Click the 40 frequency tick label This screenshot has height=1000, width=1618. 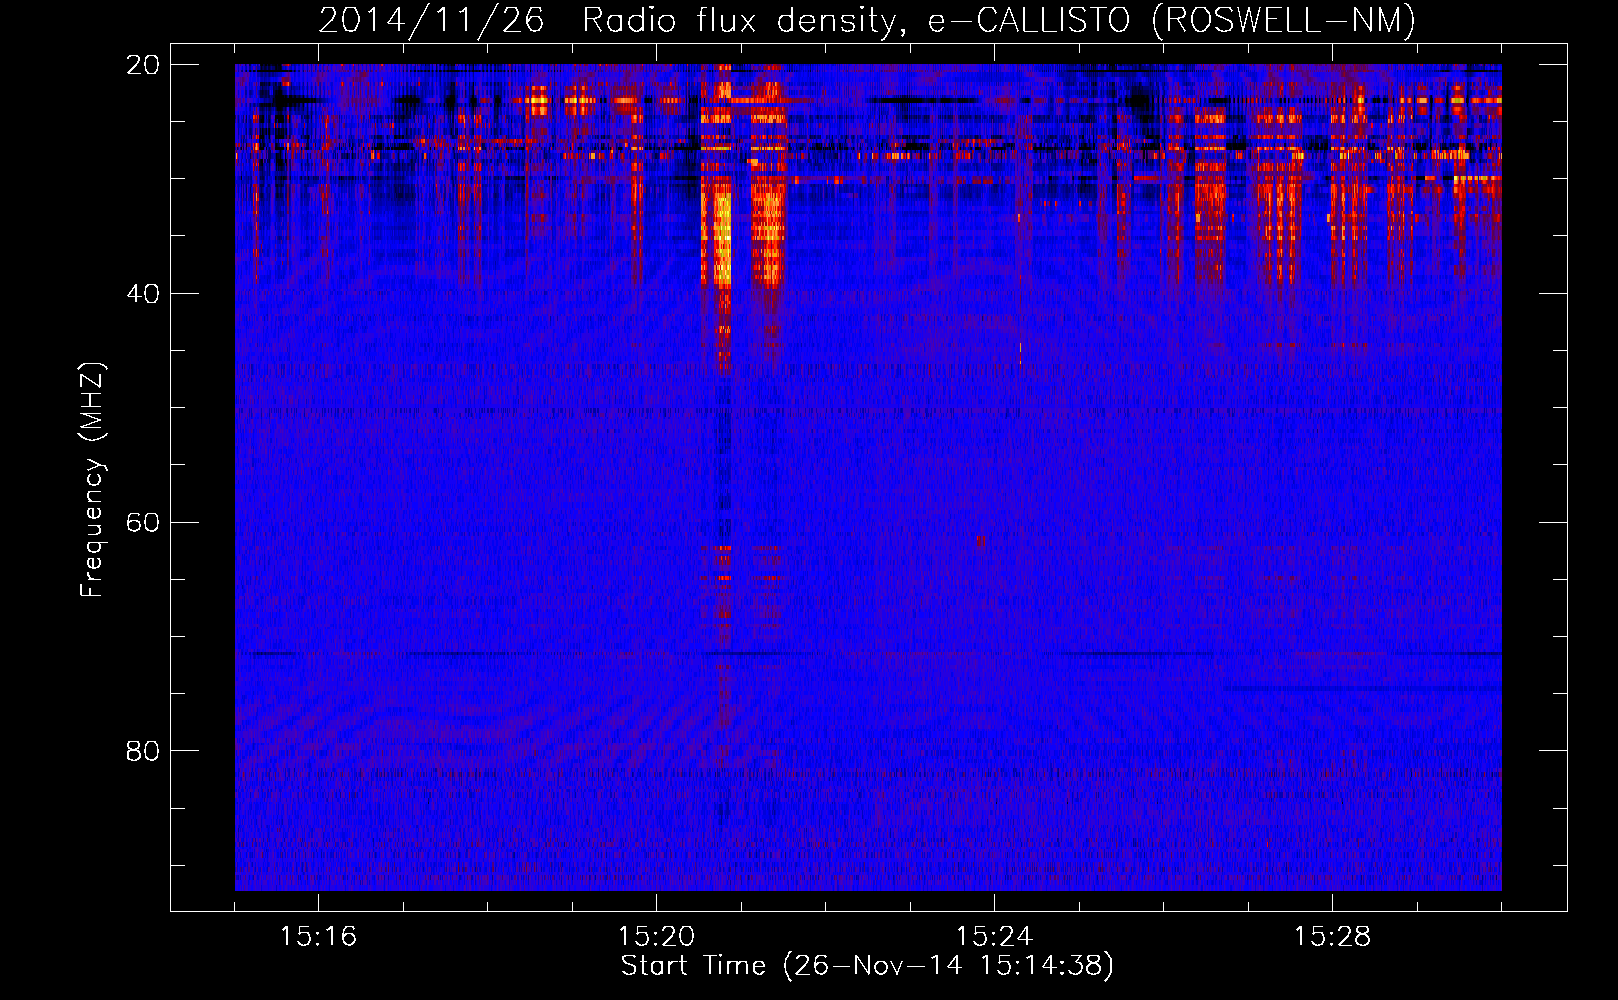pos(143,293)
